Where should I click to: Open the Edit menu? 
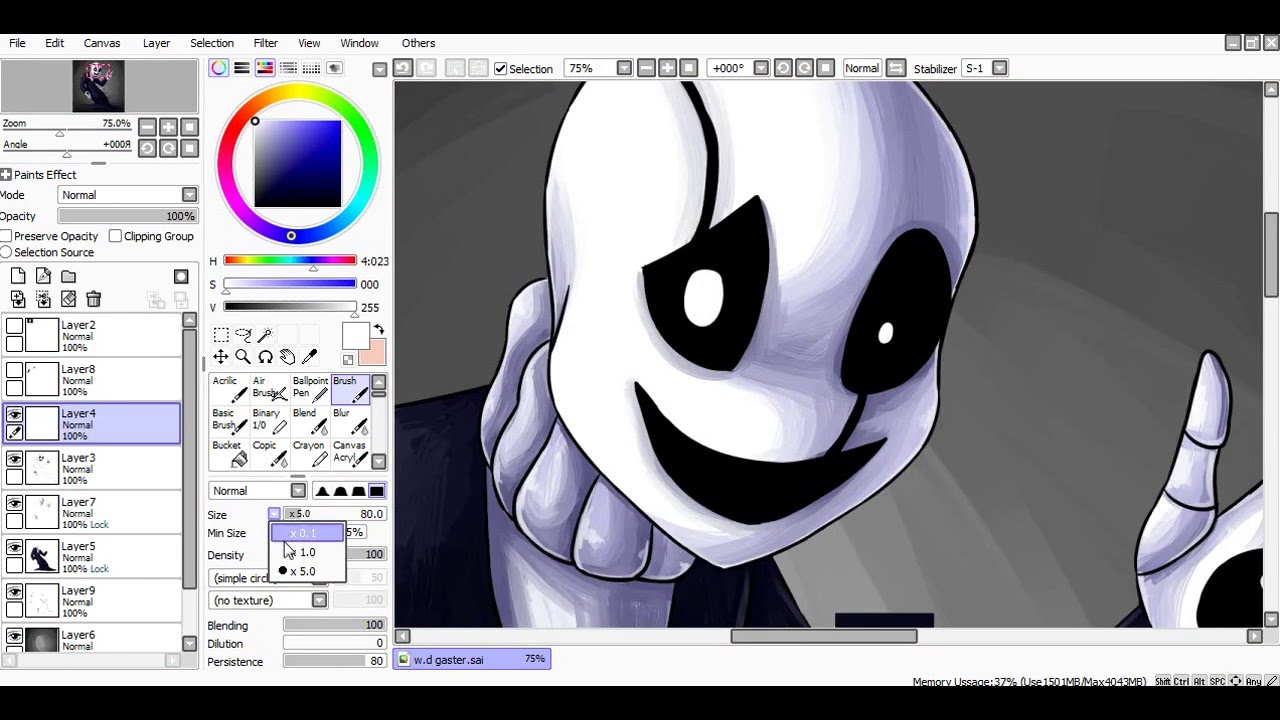(x=54, y=43)
